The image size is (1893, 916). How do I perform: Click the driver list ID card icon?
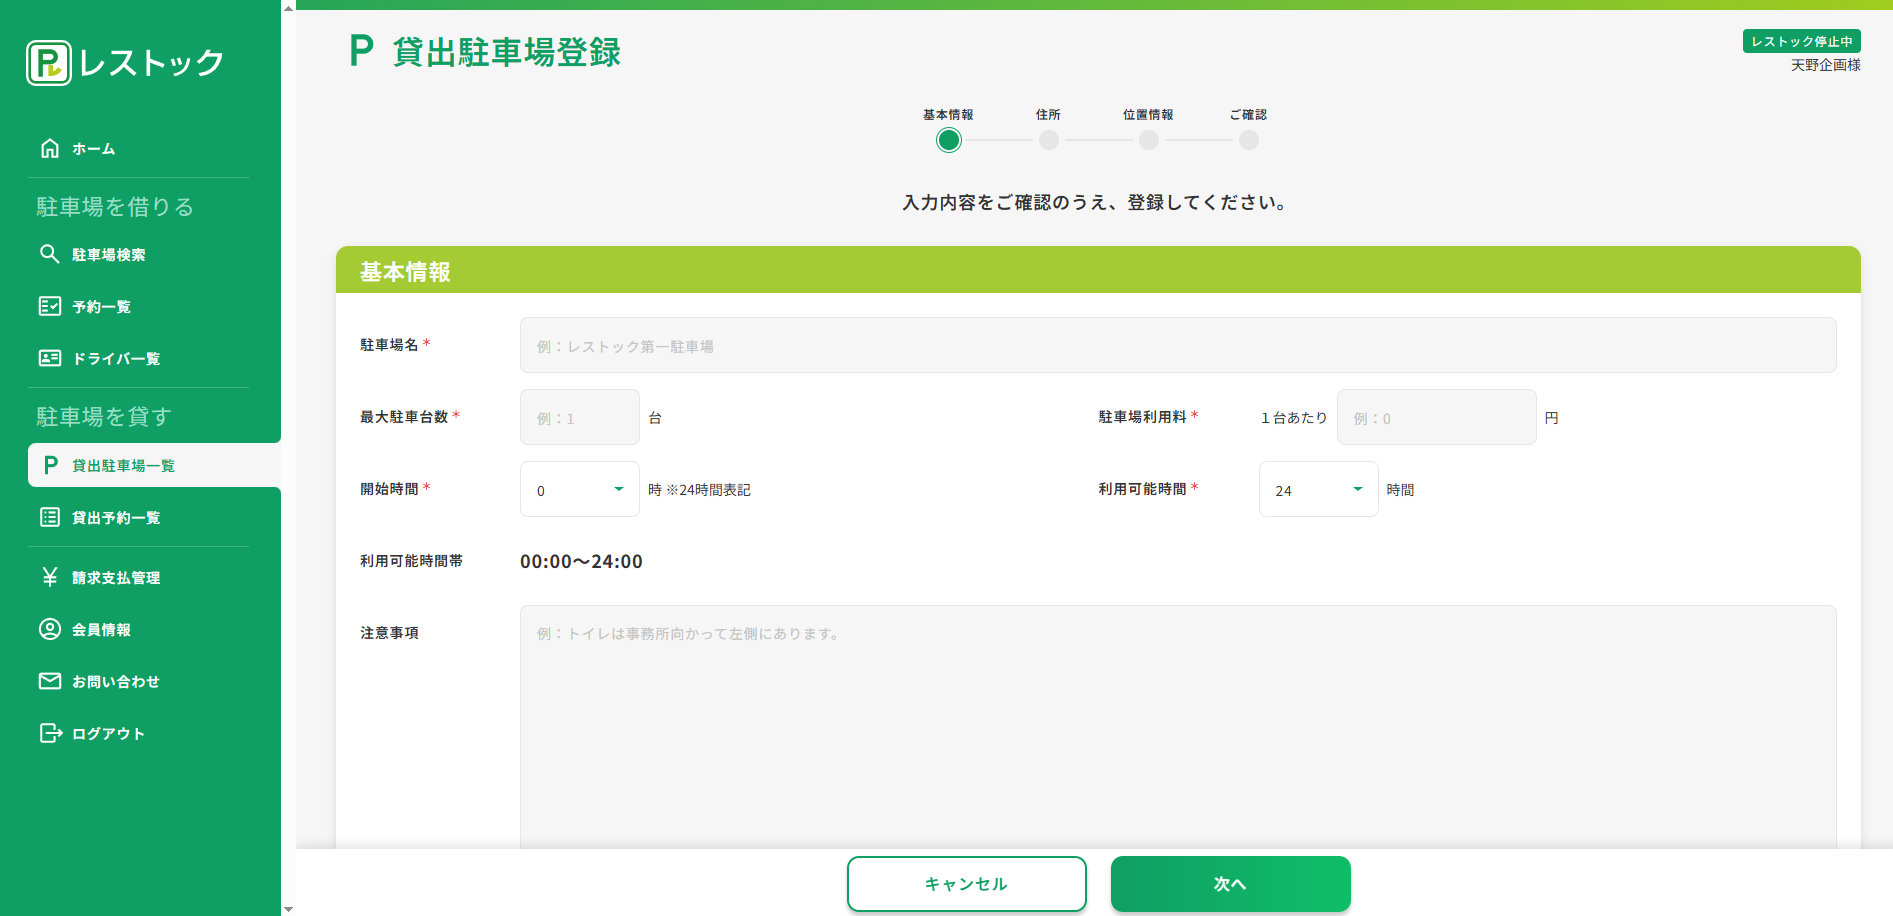[x=50, y=358]
